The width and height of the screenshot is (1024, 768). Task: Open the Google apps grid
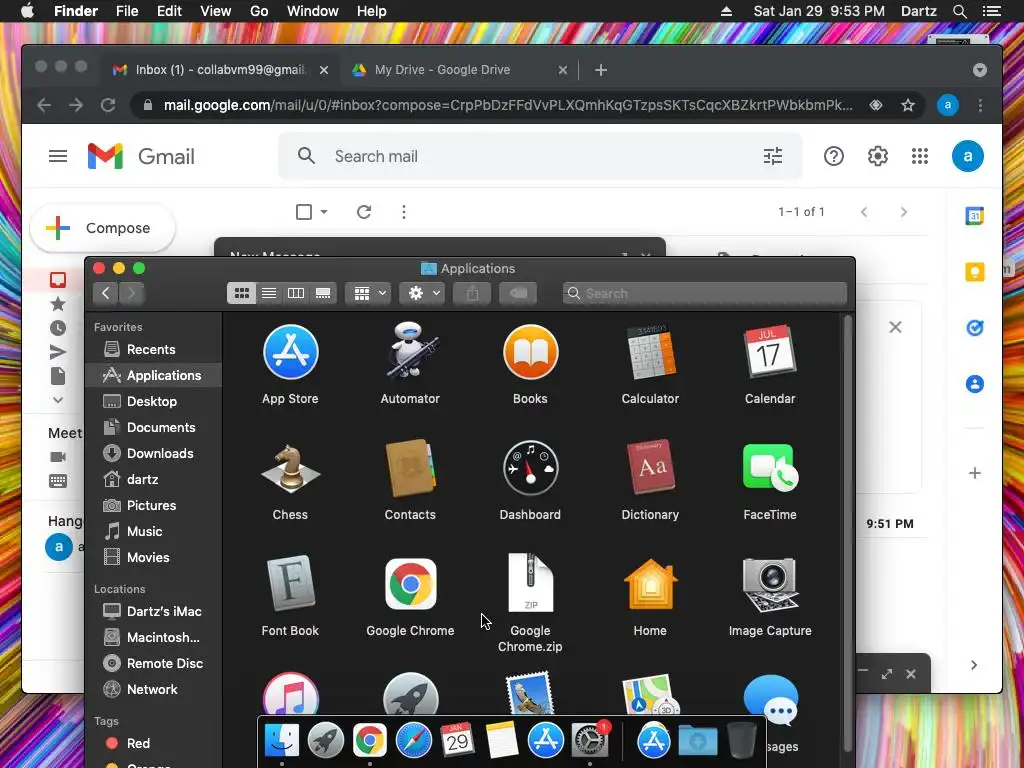click(920, 156)
